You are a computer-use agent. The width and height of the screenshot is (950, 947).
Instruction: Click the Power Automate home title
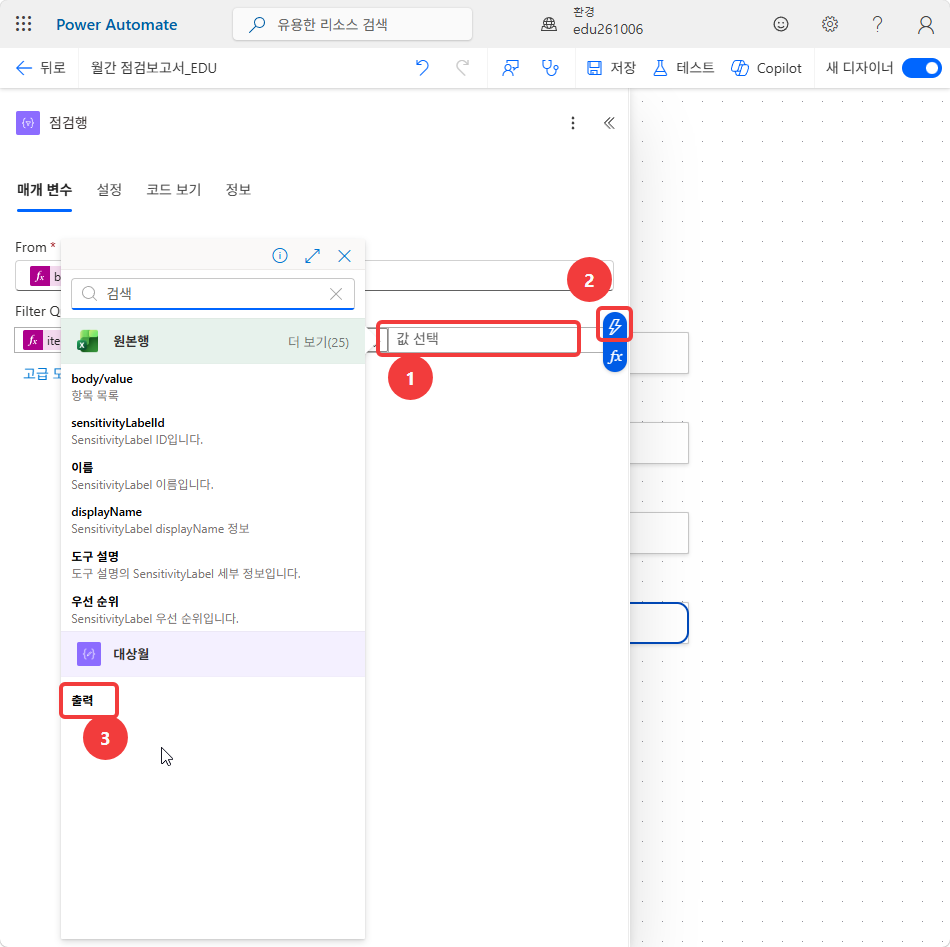click(116, 24)
